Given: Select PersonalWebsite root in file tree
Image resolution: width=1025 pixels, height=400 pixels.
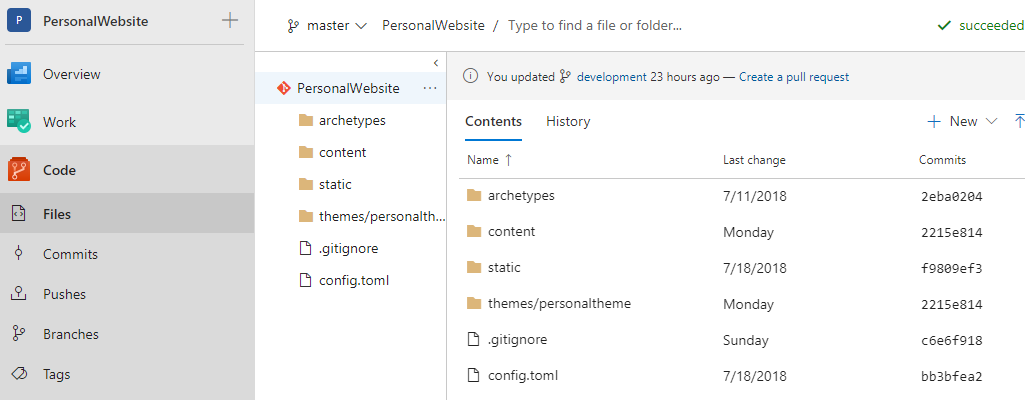Looking at the screenshot, I should (x=350, y=88).
